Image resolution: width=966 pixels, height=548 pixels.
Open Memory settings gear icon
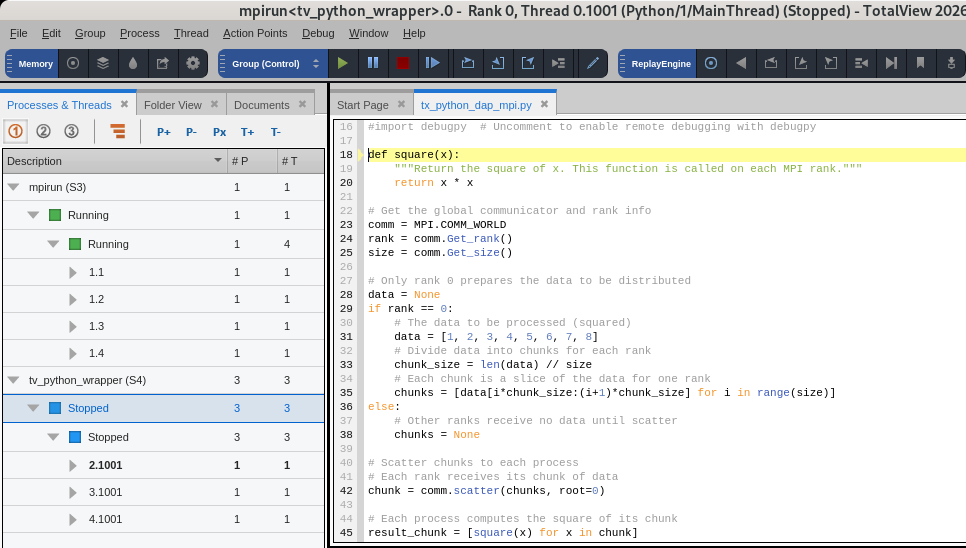click(193, 63)
